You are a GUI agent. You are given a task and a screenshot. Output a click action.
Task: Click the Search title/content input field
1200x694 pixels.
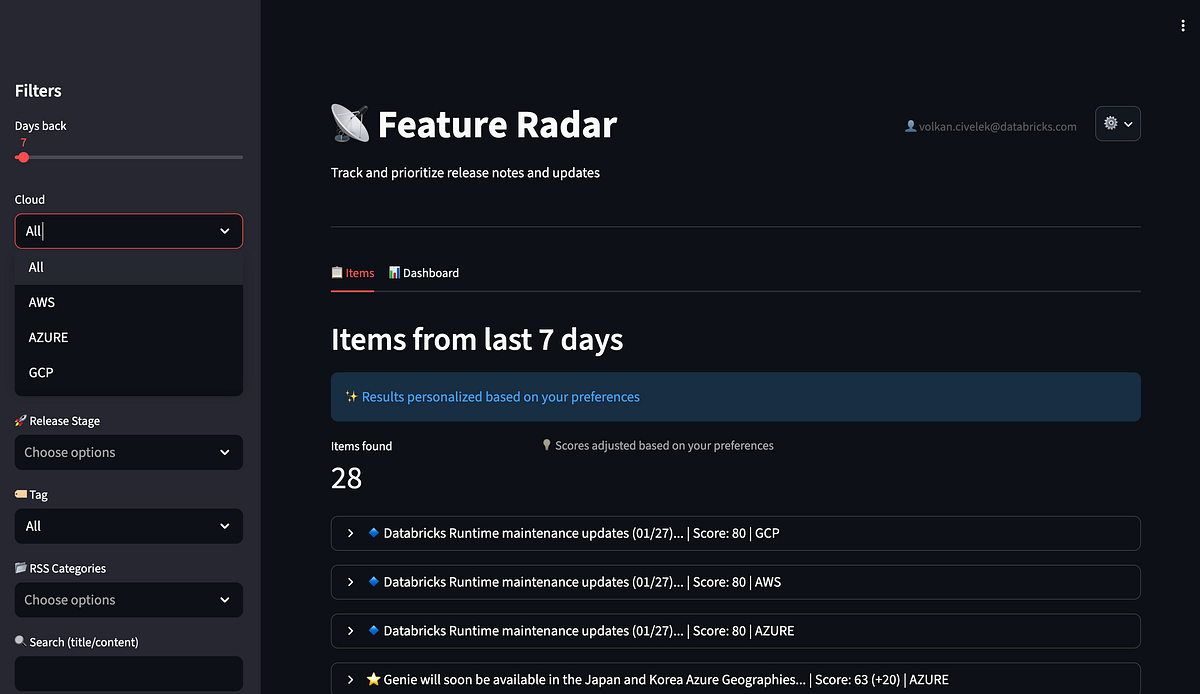tap(129, 673)
